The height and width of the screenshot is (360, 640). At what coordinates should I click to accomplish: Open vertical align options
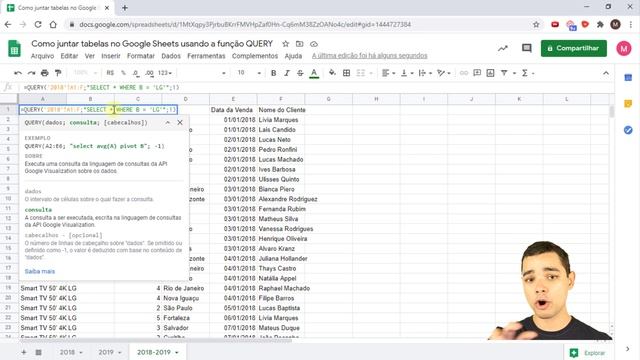click(x=407, y=73)
